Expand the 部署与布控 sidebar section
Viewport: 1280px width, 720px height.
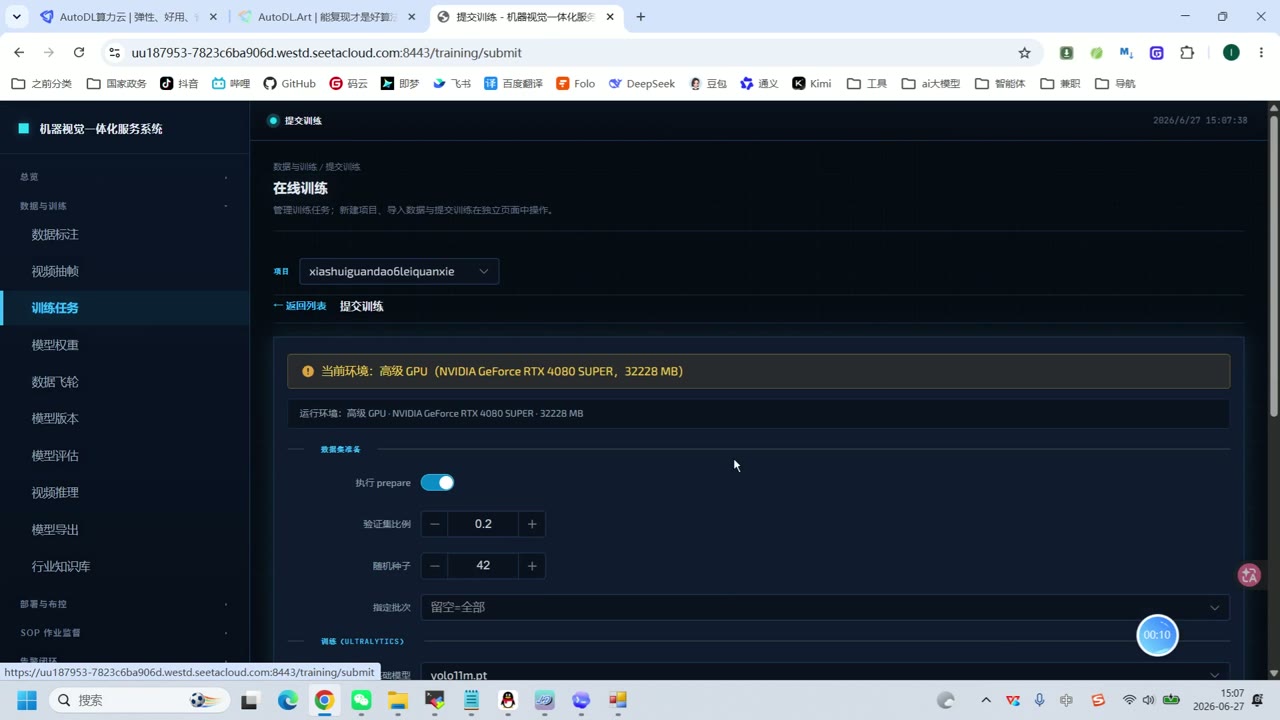click(x=125, y=604)
